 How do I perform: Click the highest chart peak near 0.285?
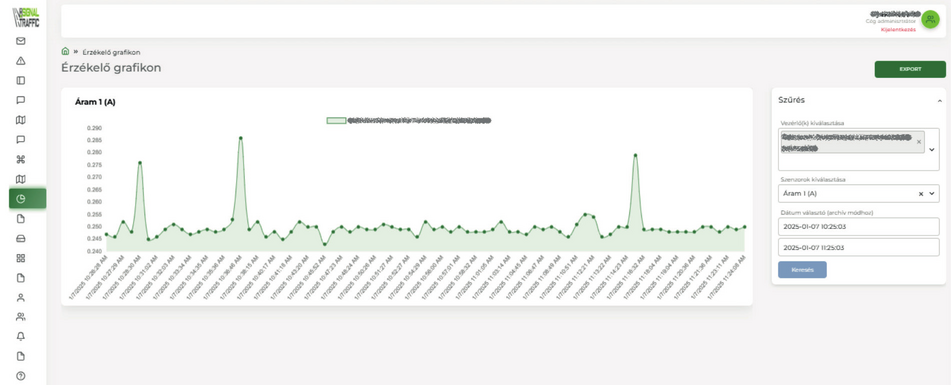click(x=241, y=138)
